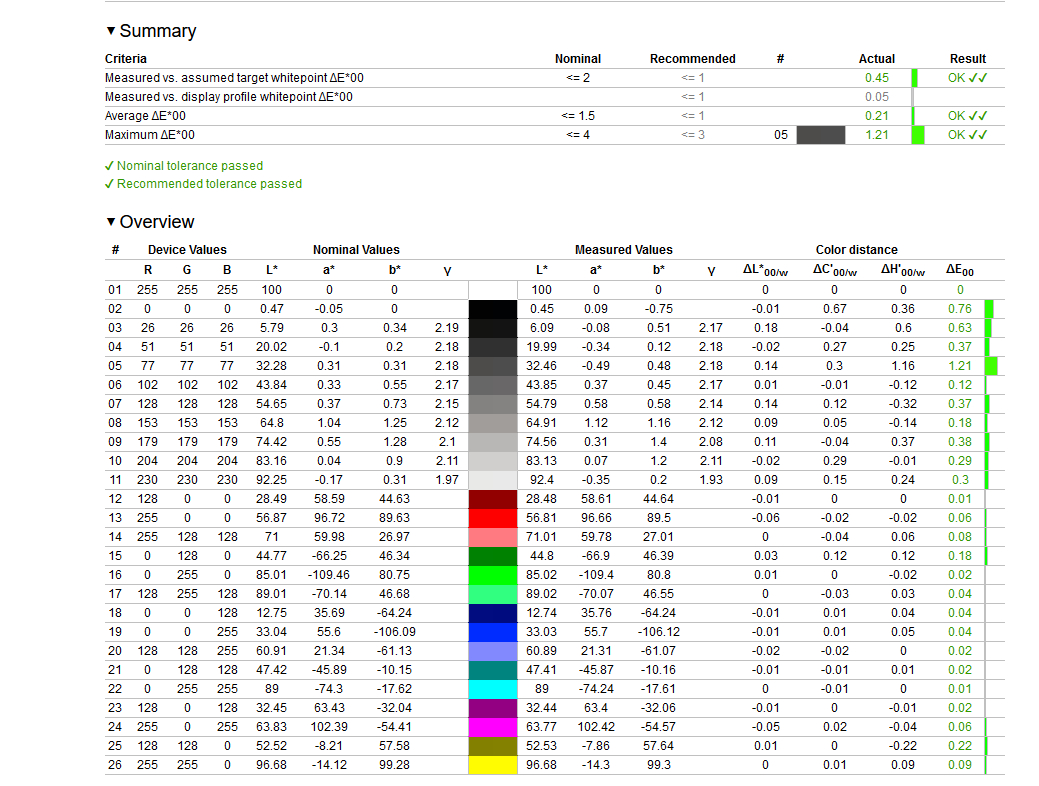Click nominal a* value -109.46

329,575
